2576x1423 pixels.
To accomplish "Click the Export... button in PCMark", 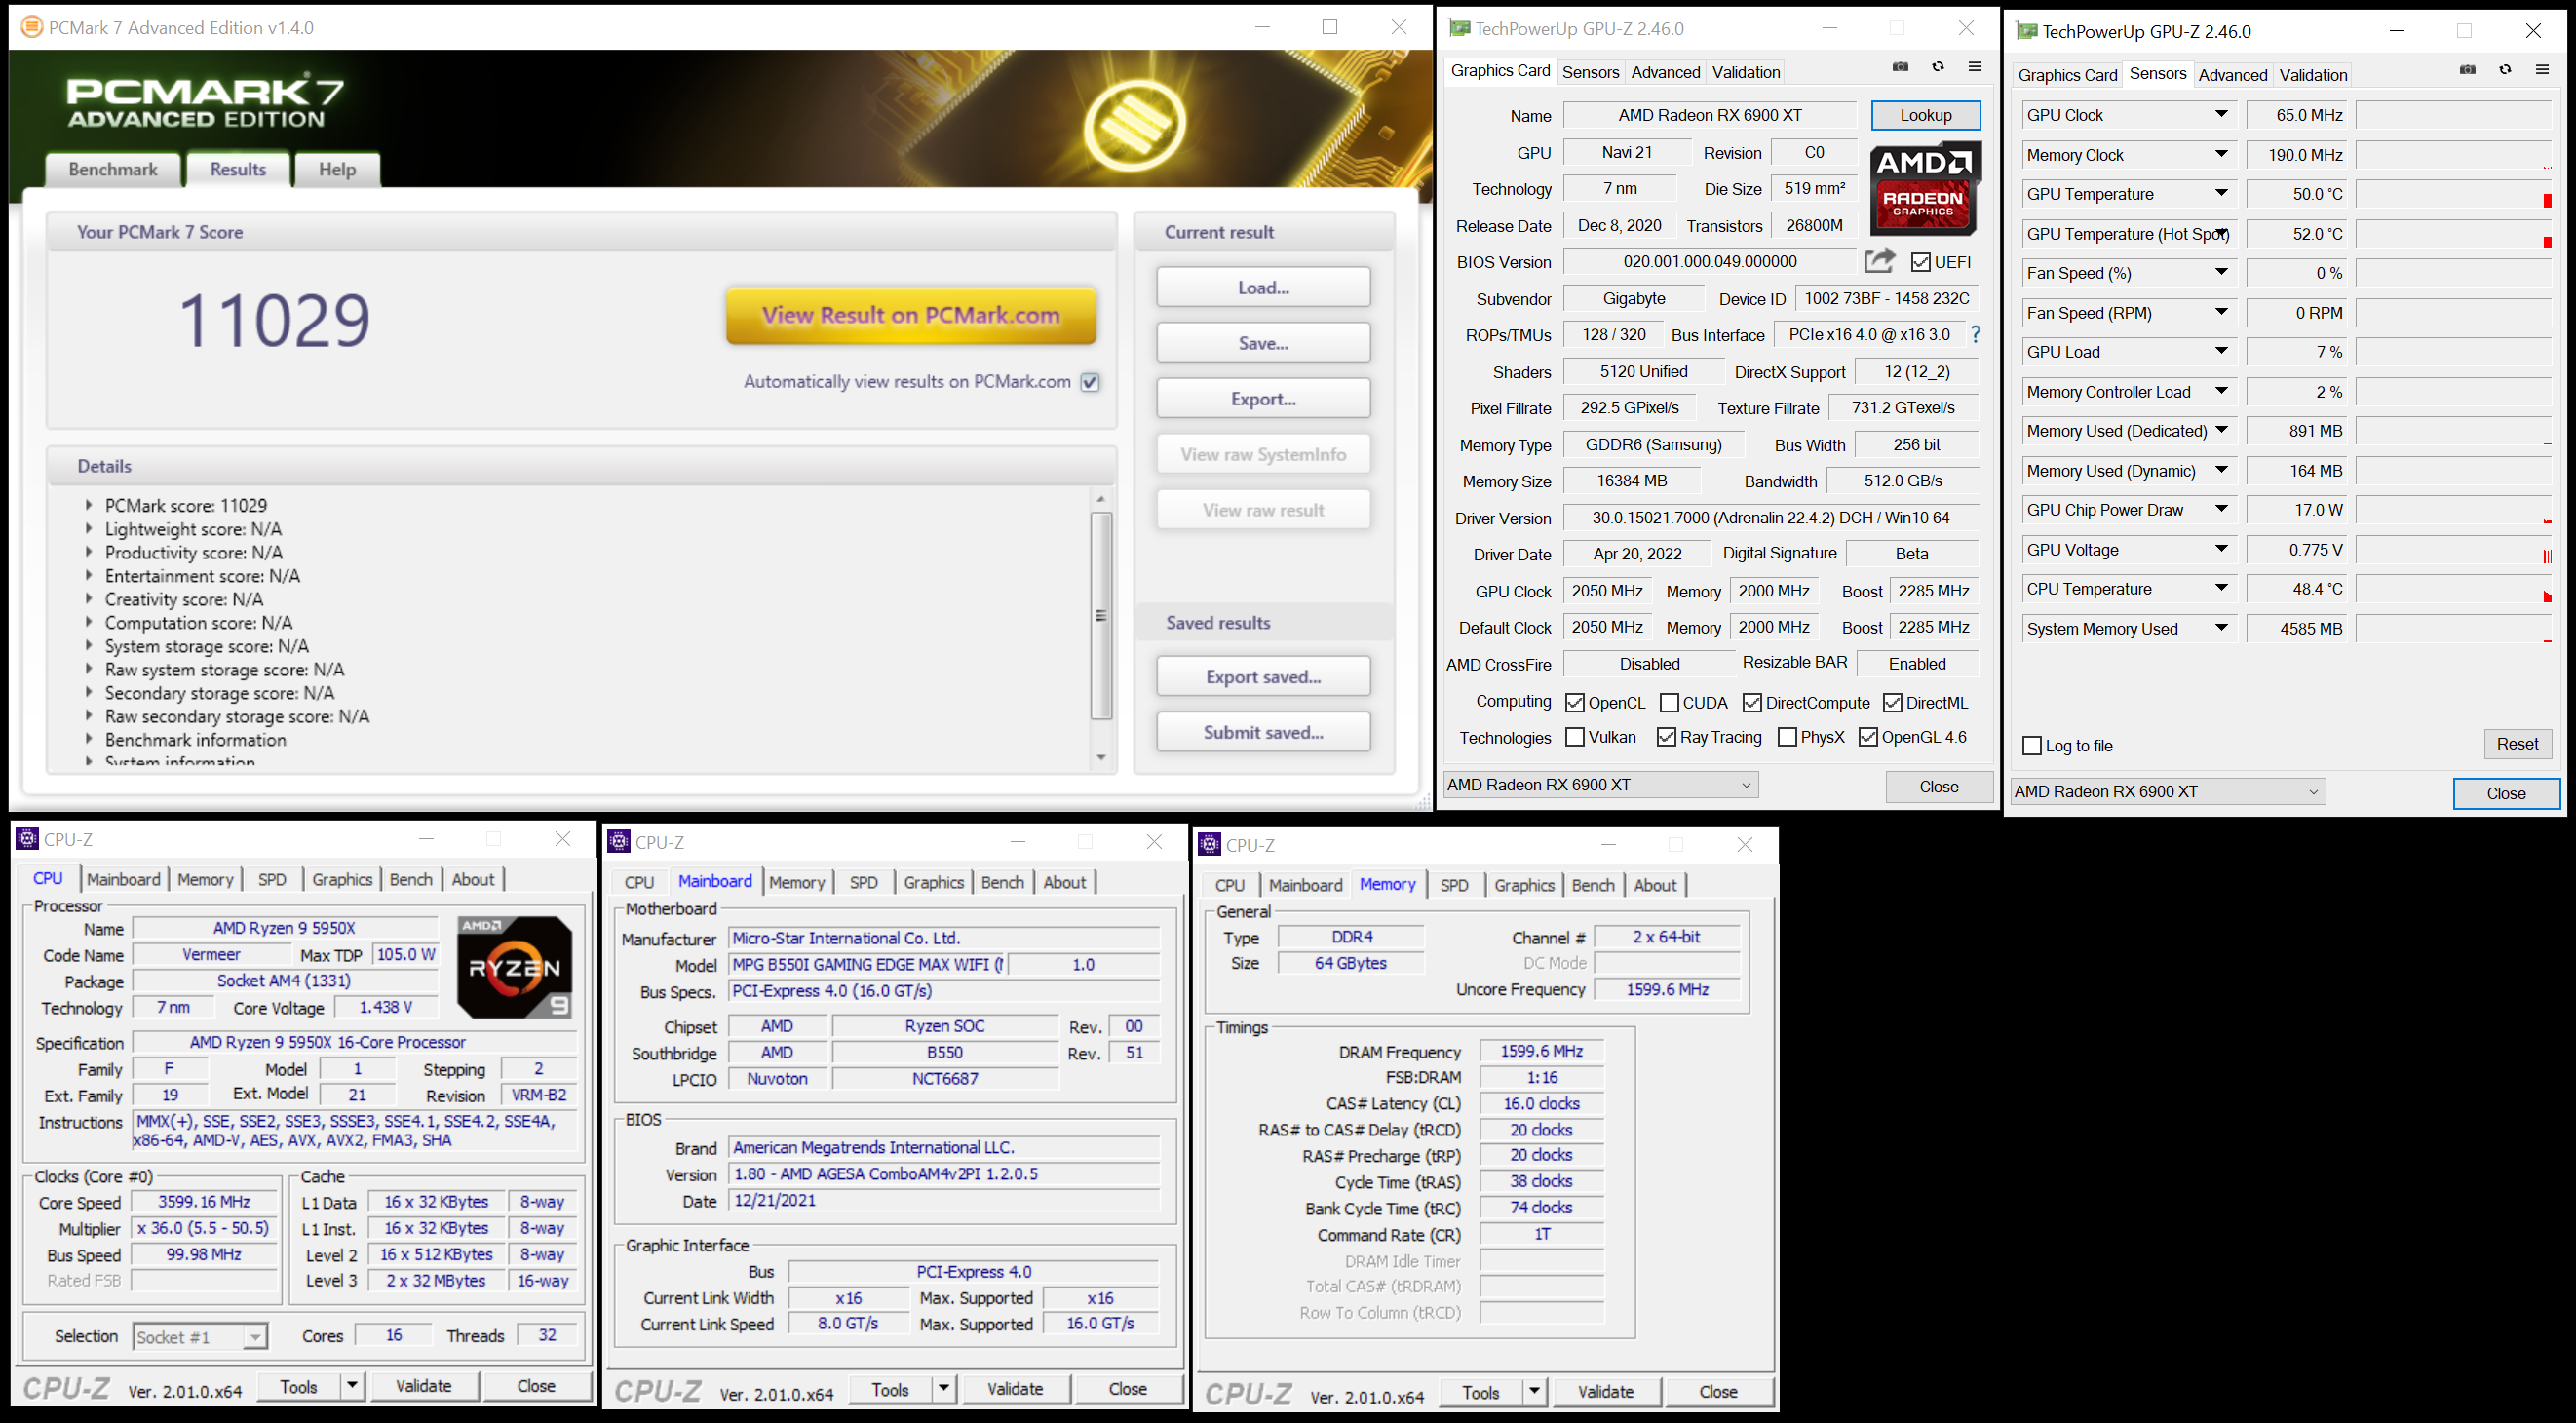I will click(x=1263, y=398).
